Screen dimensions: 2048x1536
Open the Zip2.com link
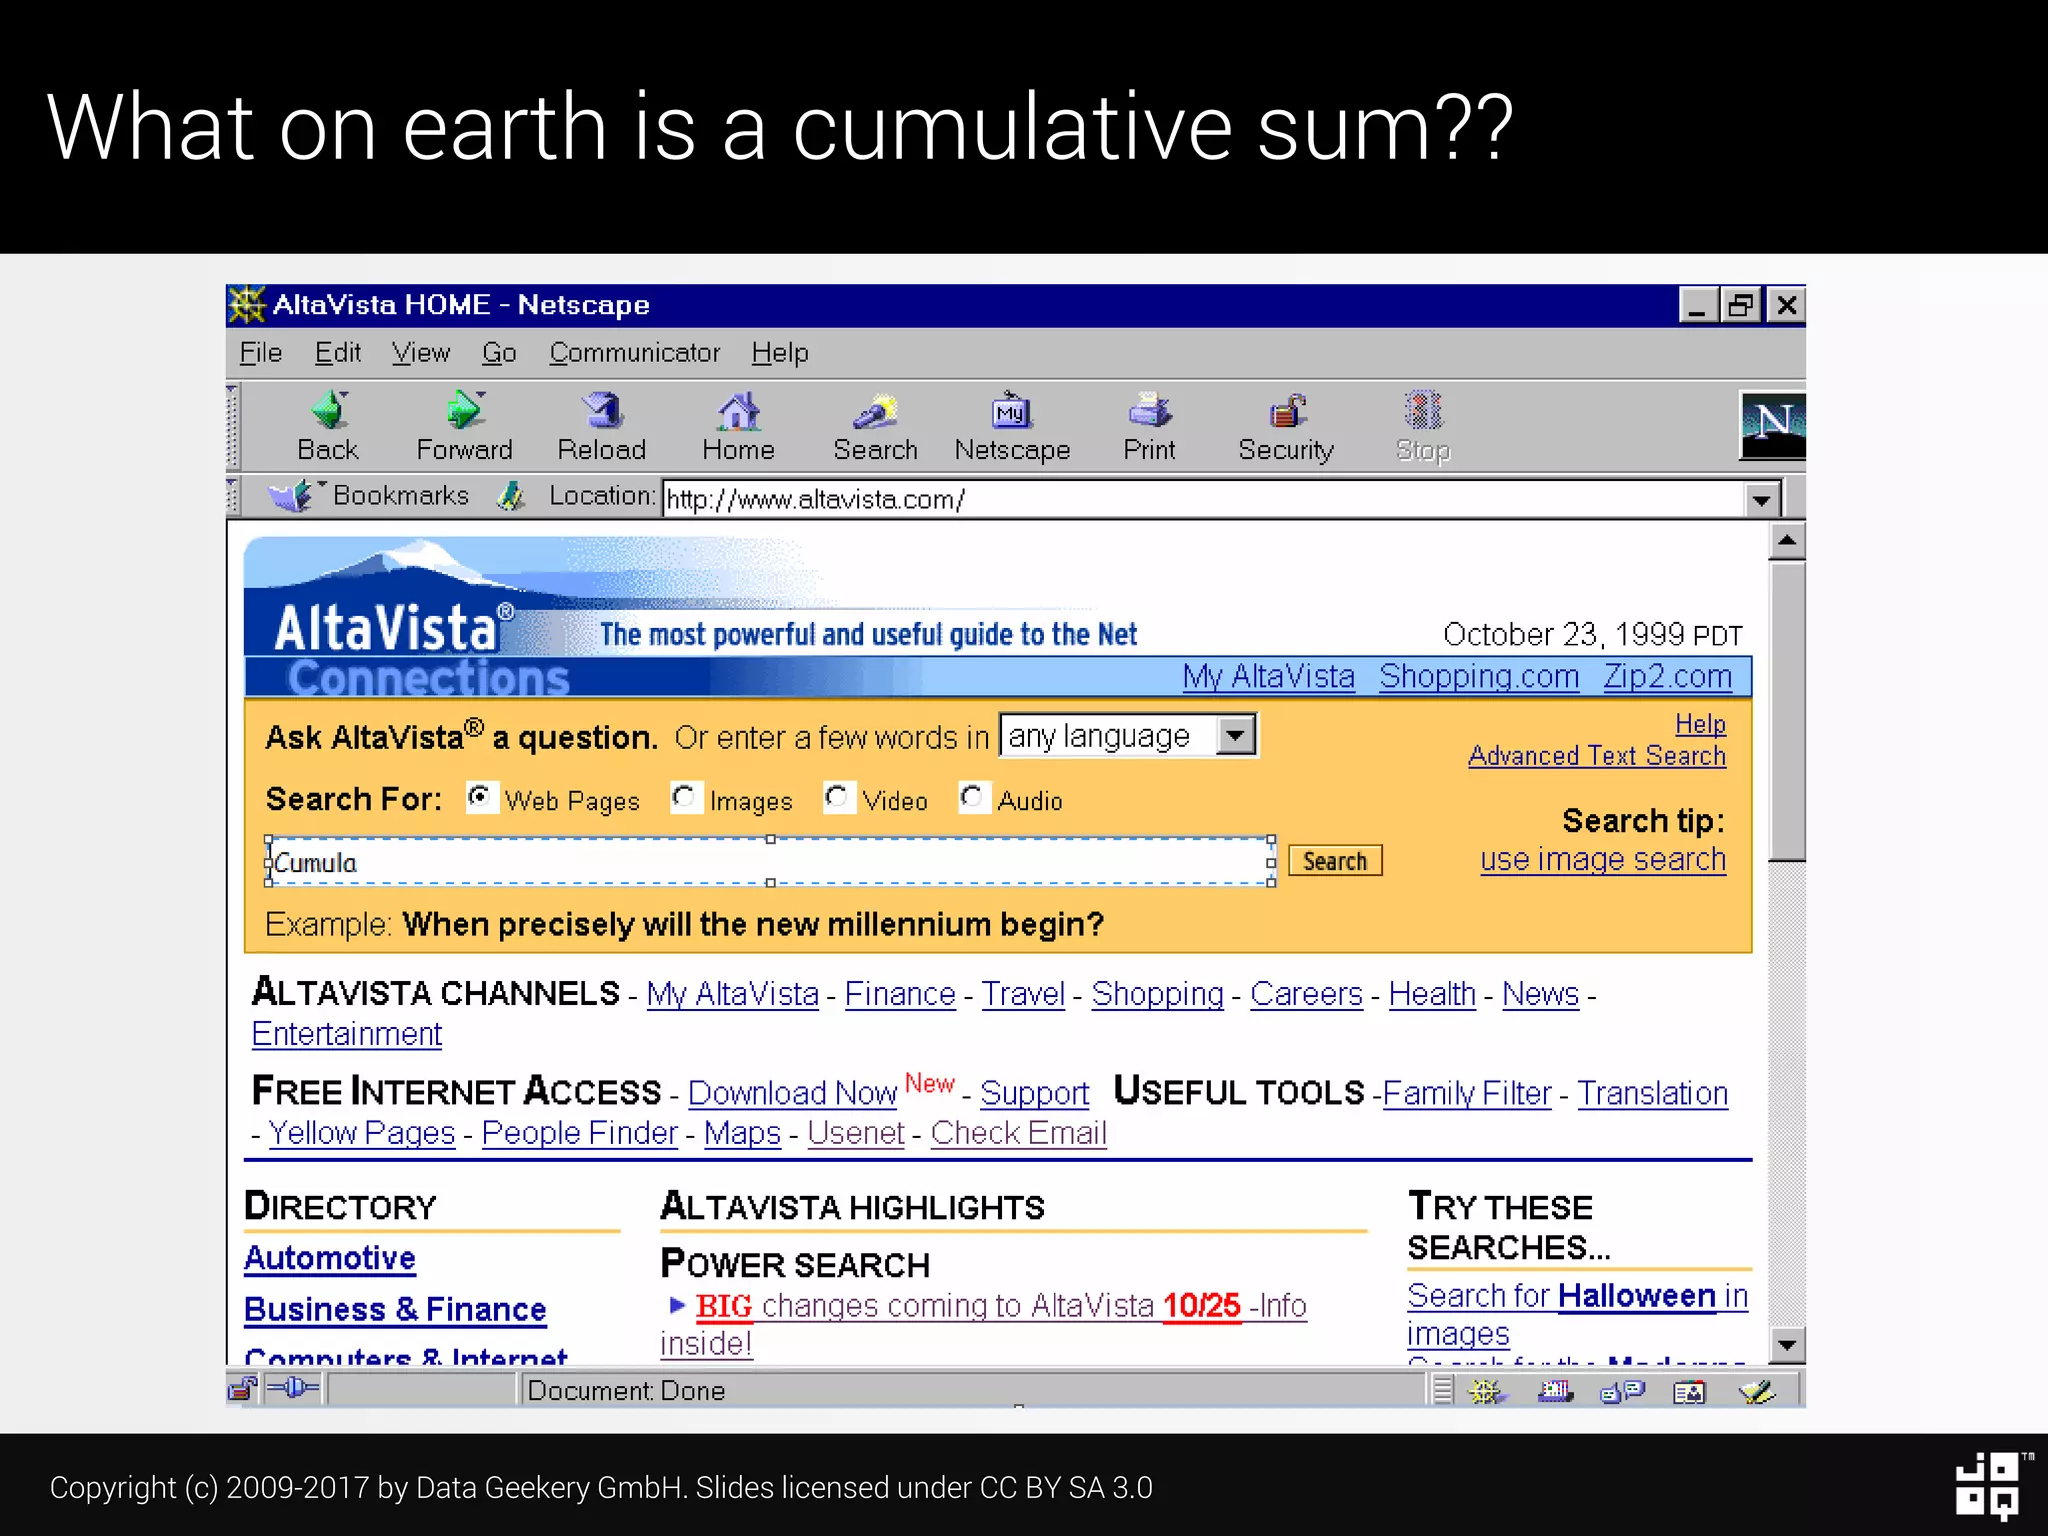click(1667, 677)
